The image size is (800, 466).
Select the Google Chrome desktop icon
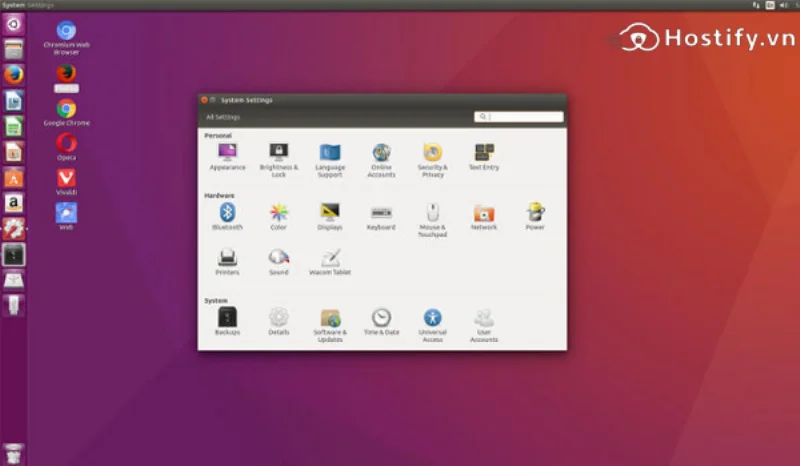click(66, 112)
